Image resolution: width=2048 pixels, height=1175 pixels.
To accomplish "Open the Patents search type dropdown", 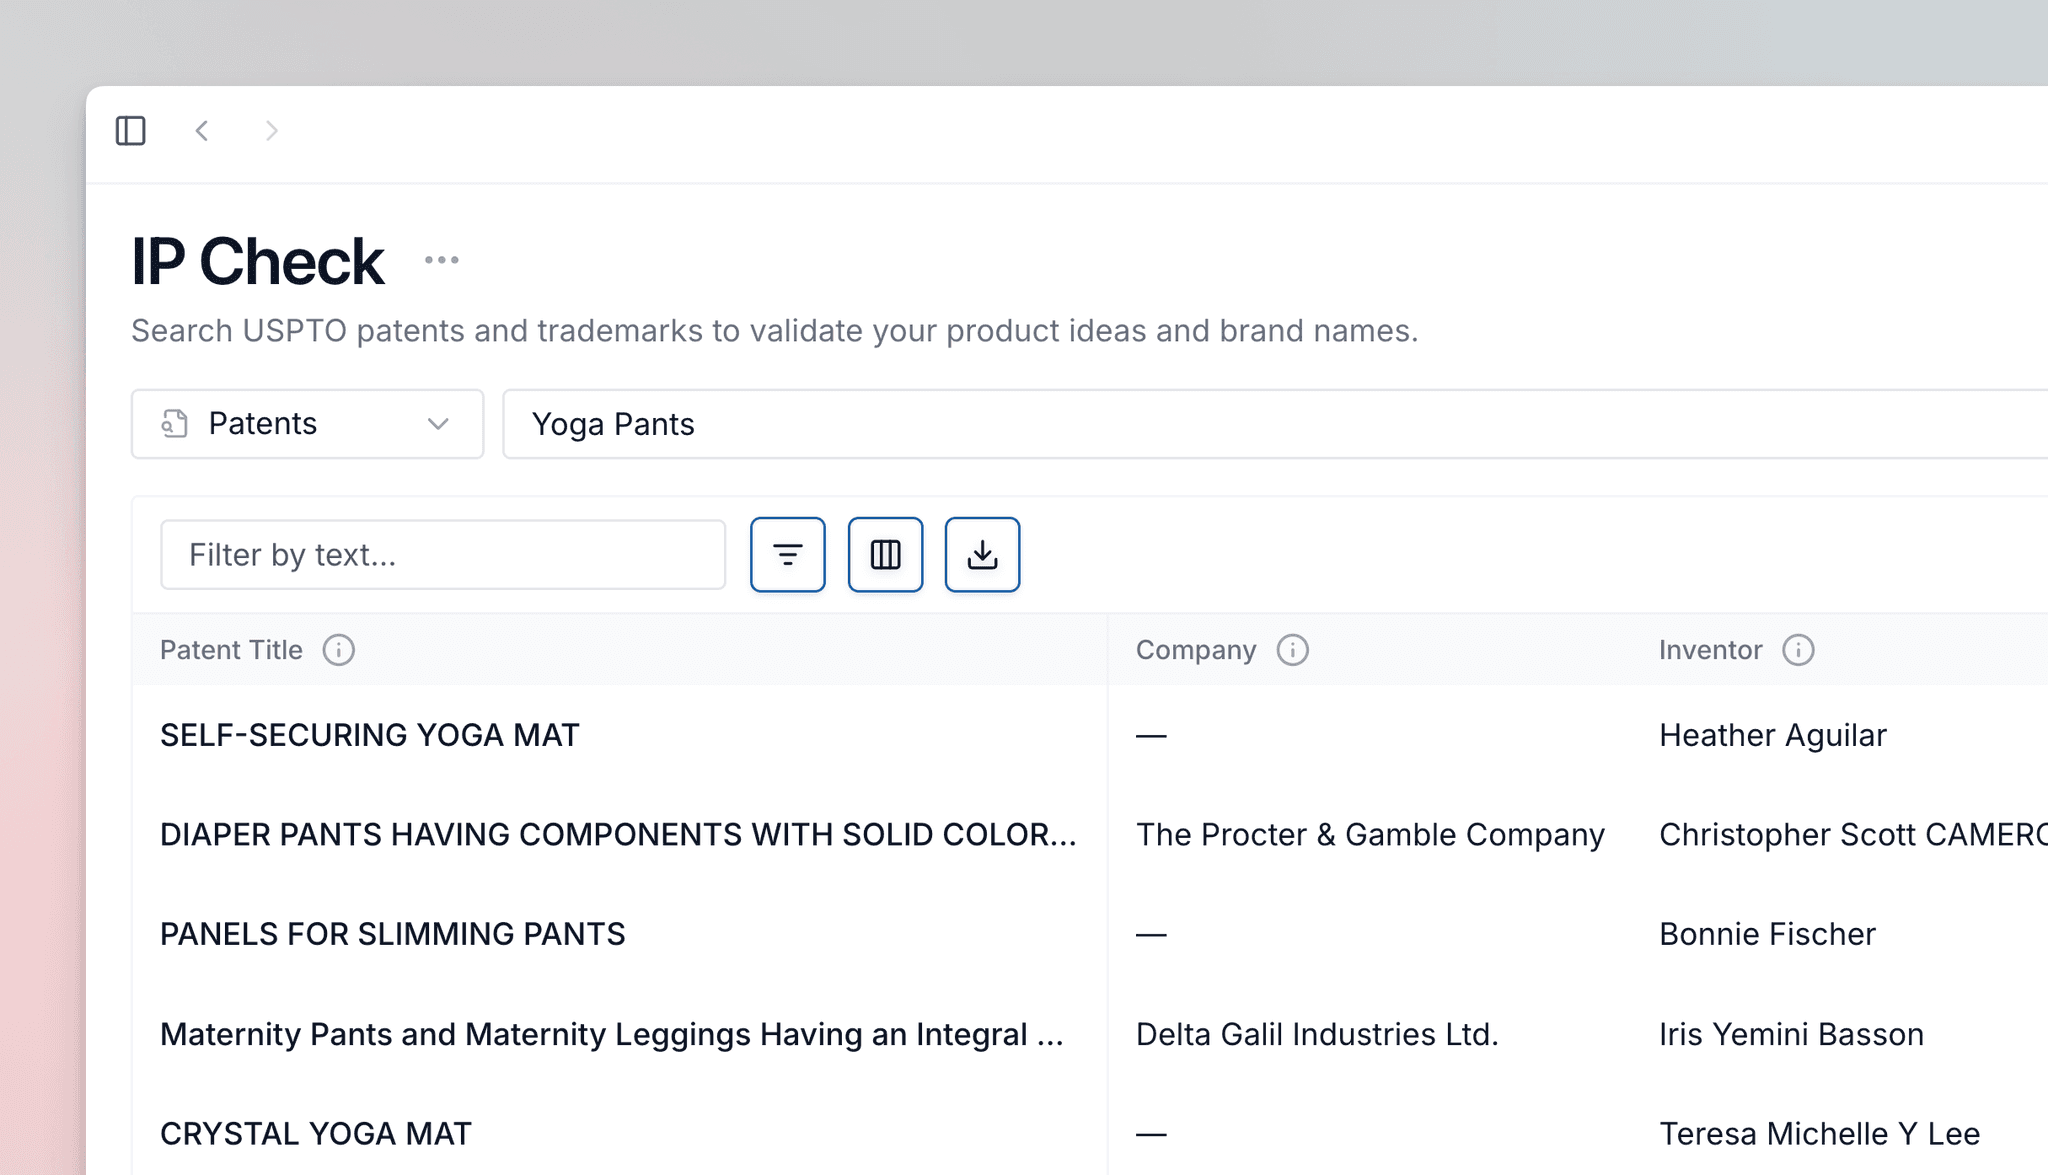I will tap(307, 424).
